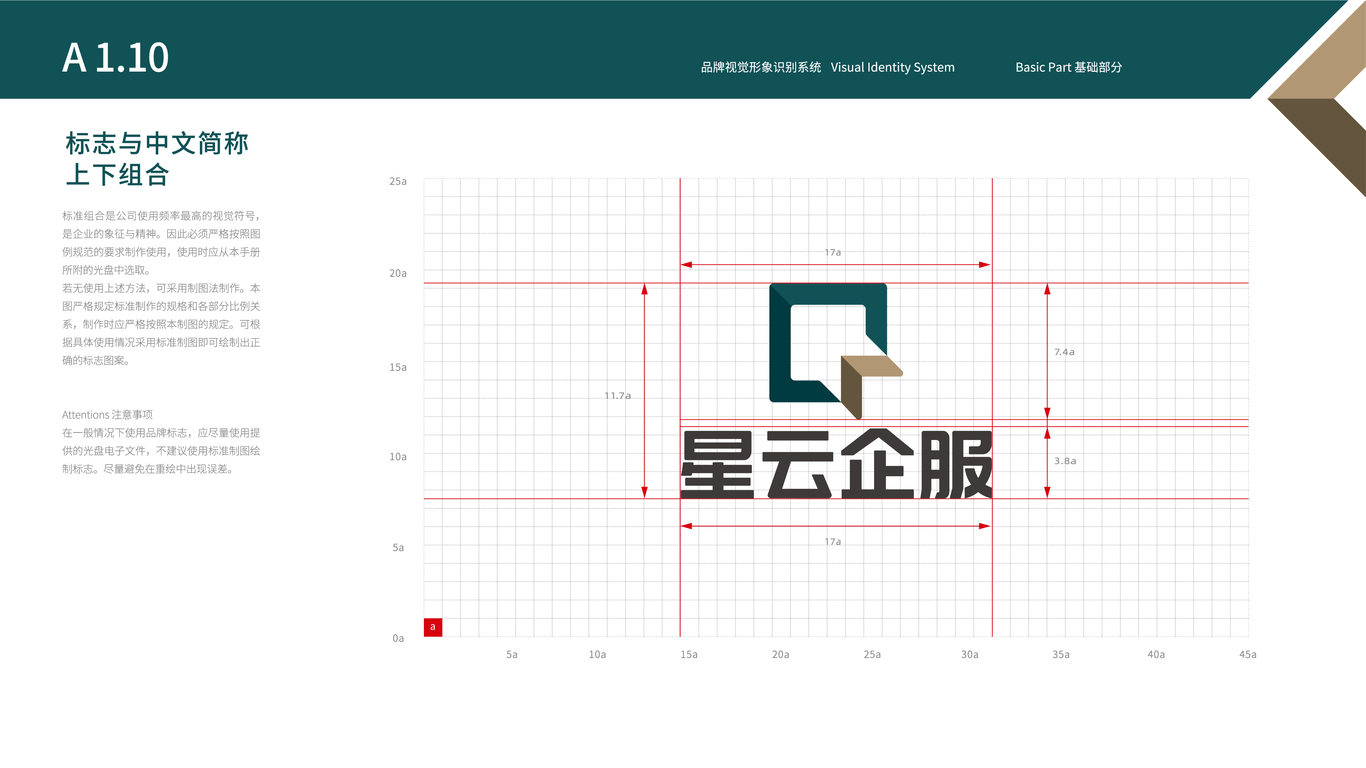Select the line 确的标志图案。

[95, 360]
